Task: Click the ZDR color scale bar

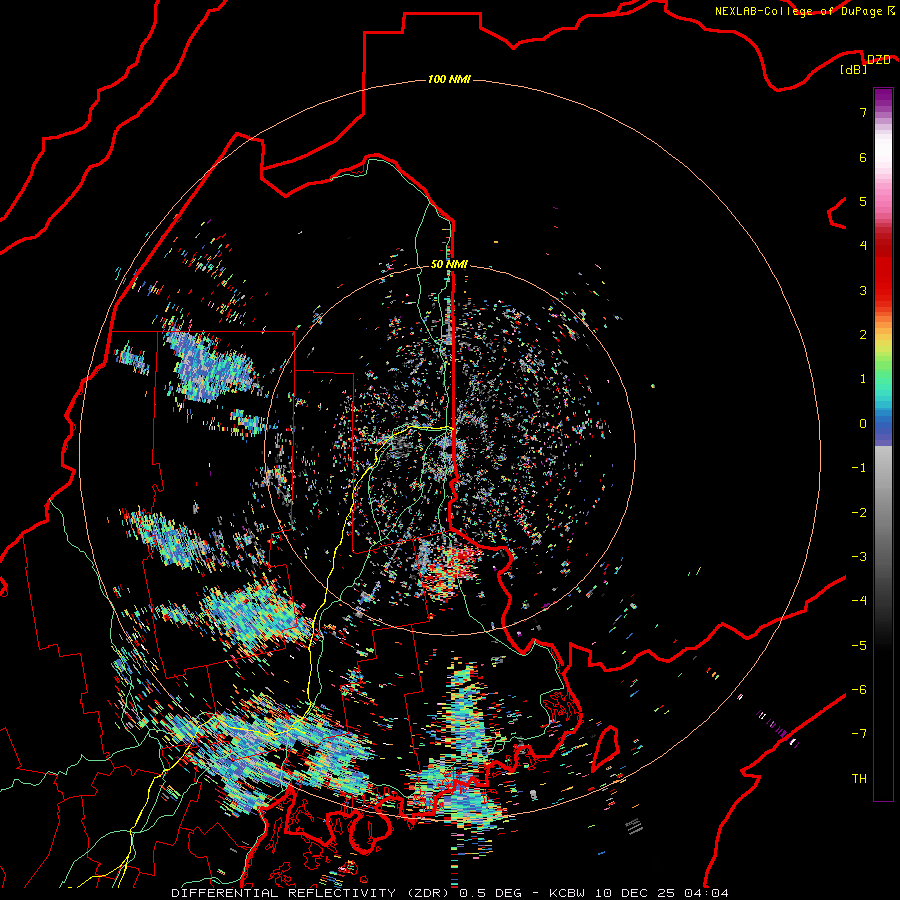Action: coord(883,444)
